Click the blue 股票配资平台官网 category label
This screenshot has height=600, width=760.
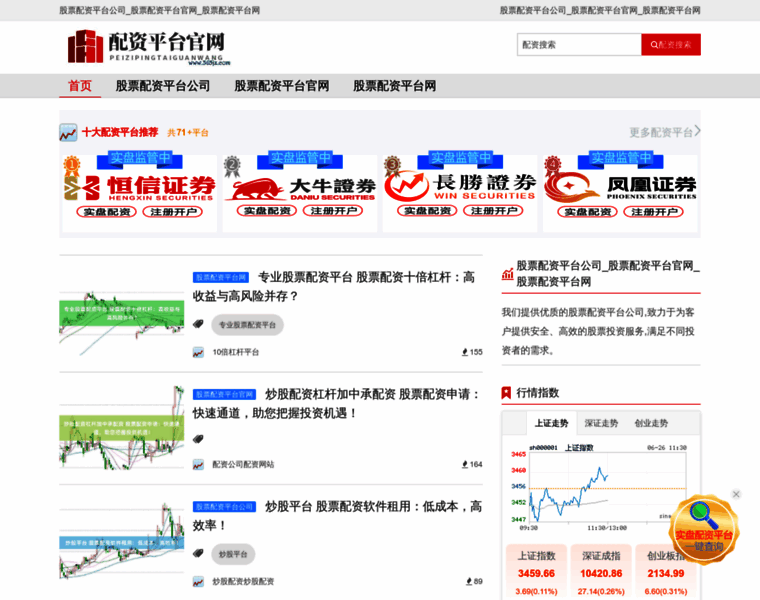point(224,395)
